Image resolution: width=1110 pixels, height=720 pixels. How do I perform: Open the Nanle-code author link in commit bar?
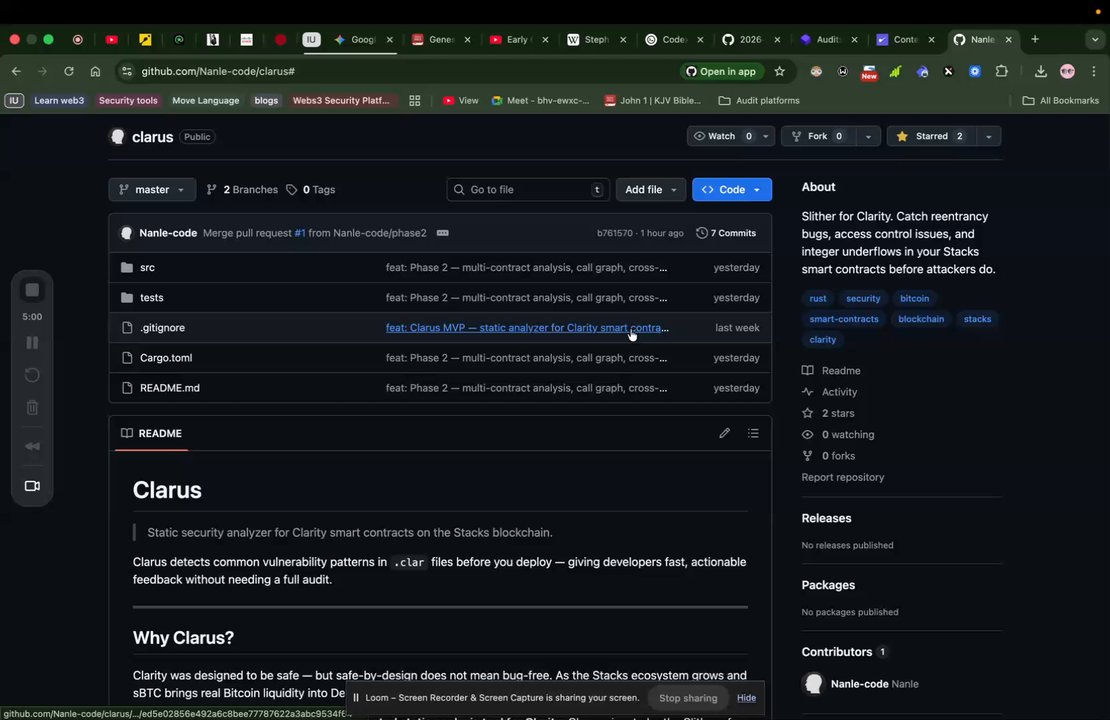168,233
